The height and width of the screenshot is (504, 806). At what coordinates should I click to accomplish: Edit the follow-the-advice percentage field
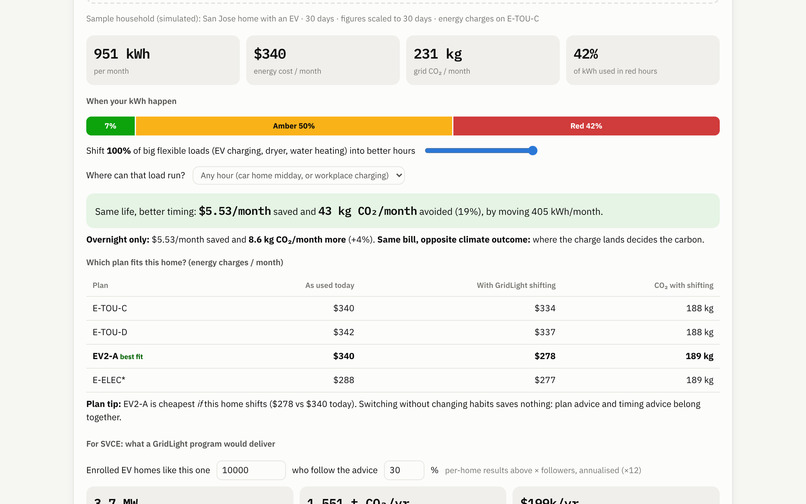(x=404, y=470)
